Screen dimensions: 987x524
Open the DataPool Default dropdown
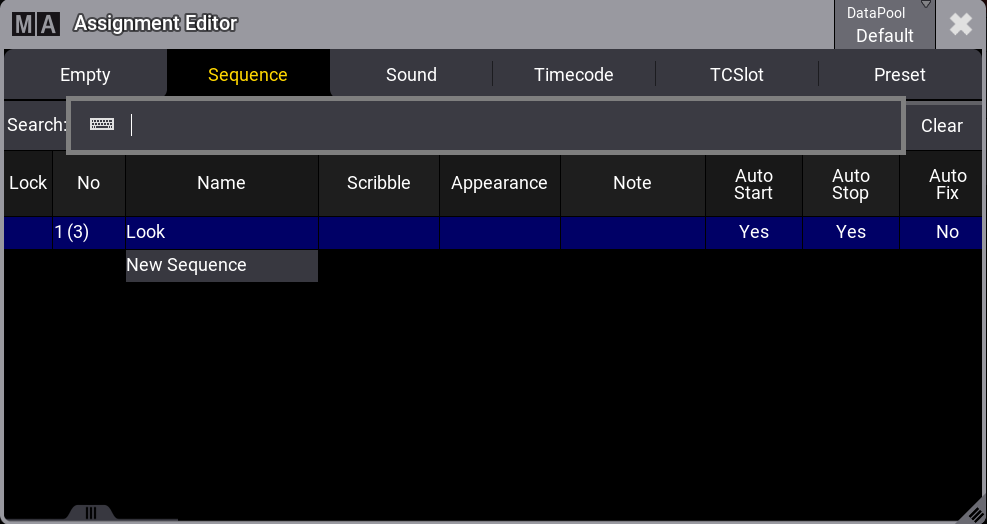click(x=884, y=25)
